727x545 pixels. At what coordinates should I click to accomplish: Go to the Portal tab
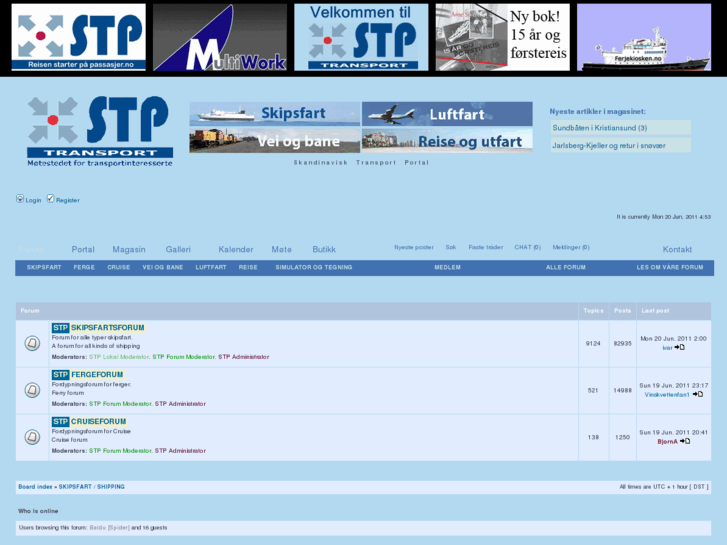[x=83, y=249]
